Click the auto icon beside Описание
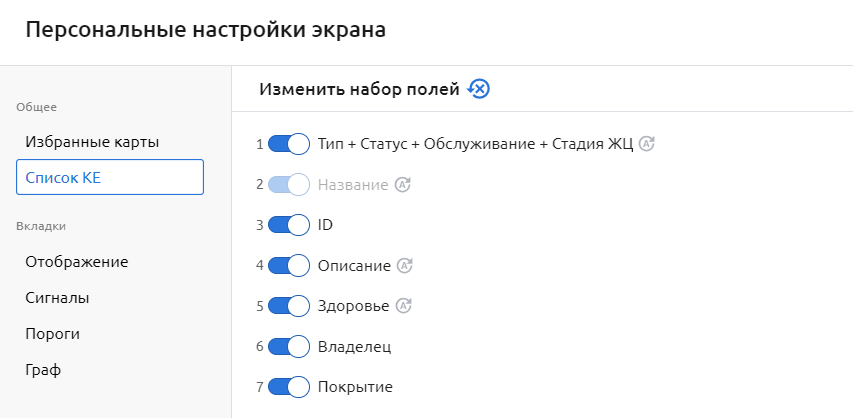Image resolution: width=853 pixels, height=418 pixels. (x=405, y=265)
